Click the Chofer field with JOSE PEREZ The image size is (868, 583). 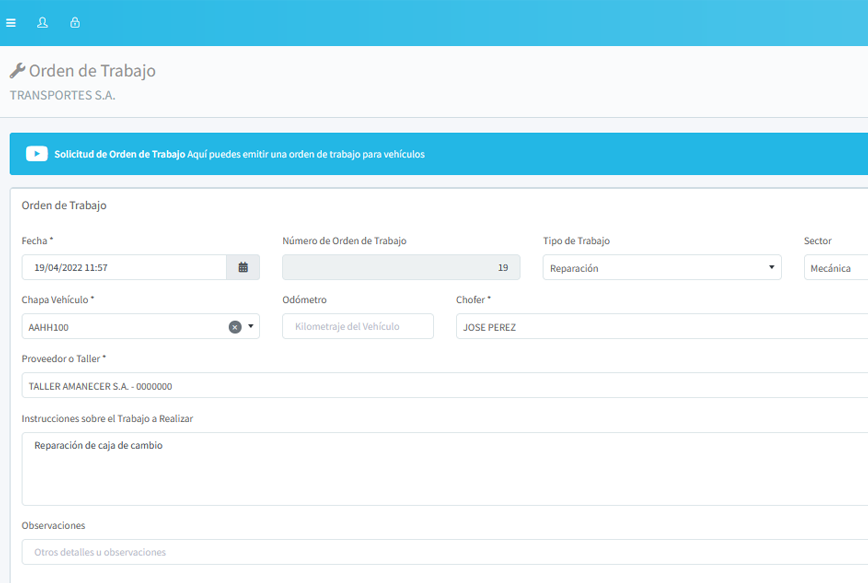coord(660,326)
